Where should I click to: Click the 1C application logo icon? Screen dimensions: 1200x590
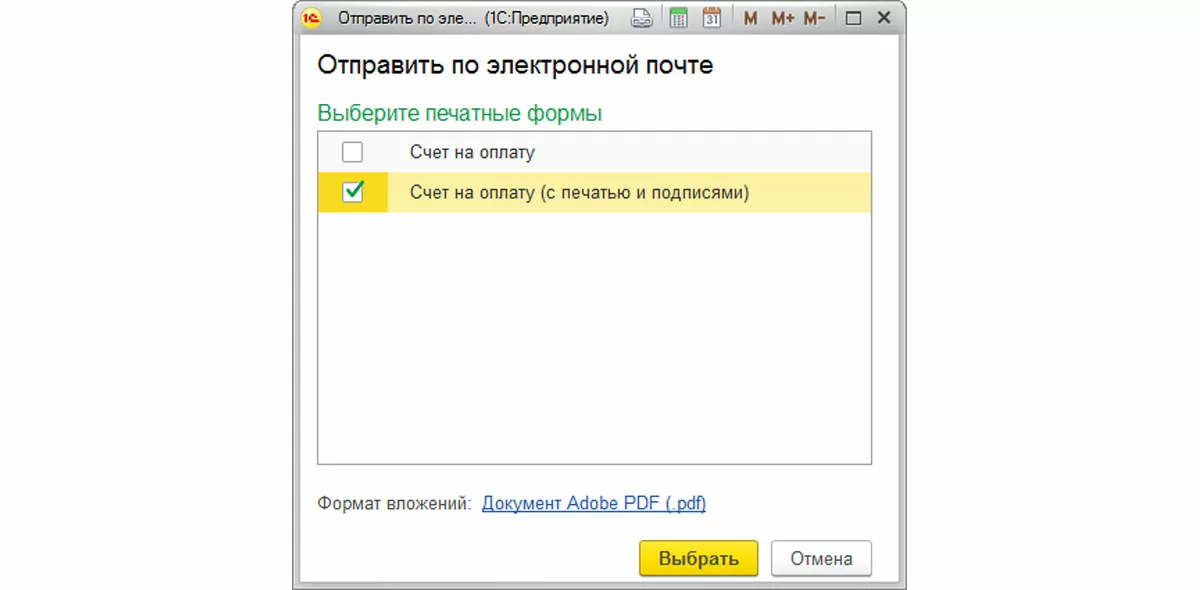pyautogui.click(x=311, y=18)
